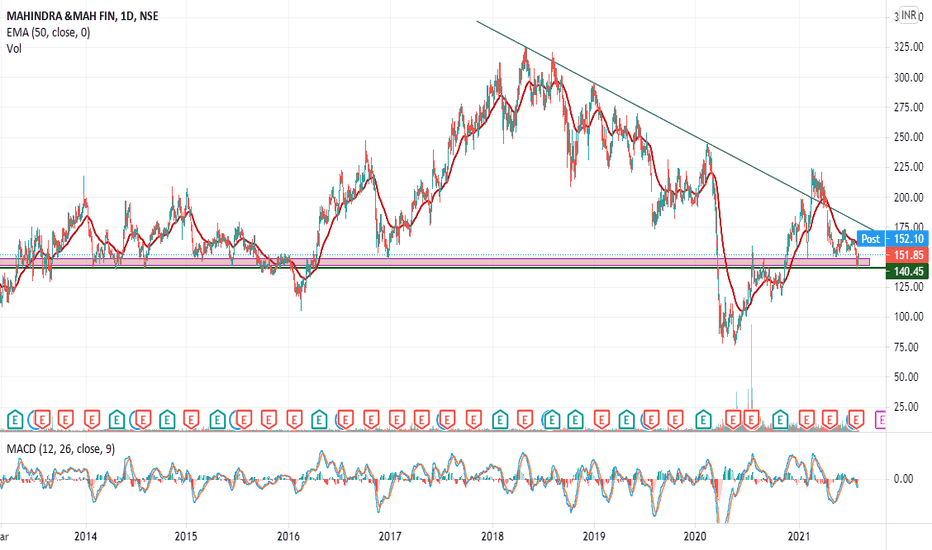This screenshot has width=932, height=550.
Task: Click the 2020 label on time axis
Action: (x=695, y=536)
